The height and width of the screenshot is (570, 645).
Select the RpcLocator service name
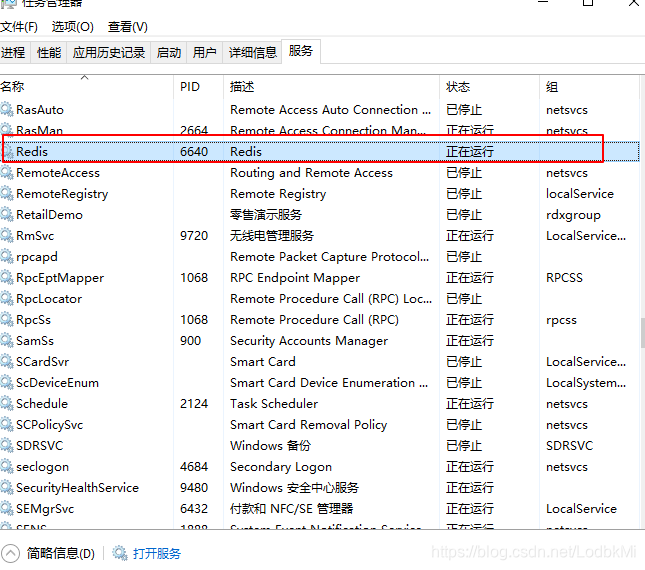click(x=49, y=299)
